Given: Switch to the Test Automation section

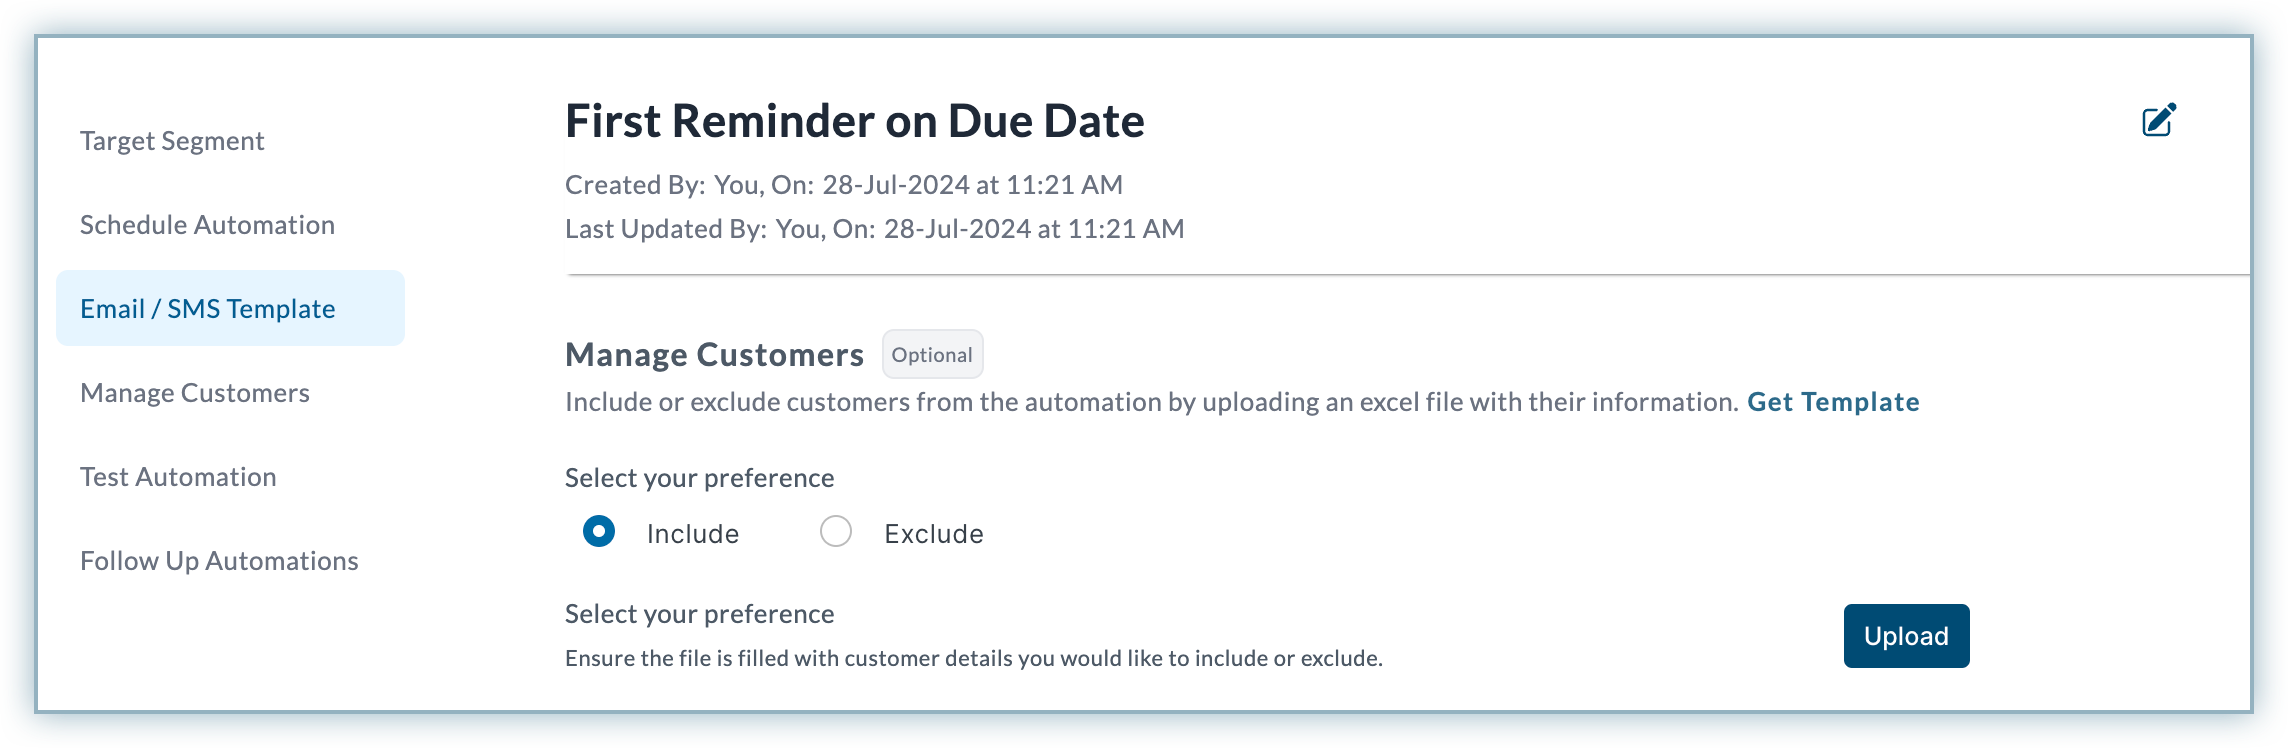Looking at the screenshot, I should 178,477.
